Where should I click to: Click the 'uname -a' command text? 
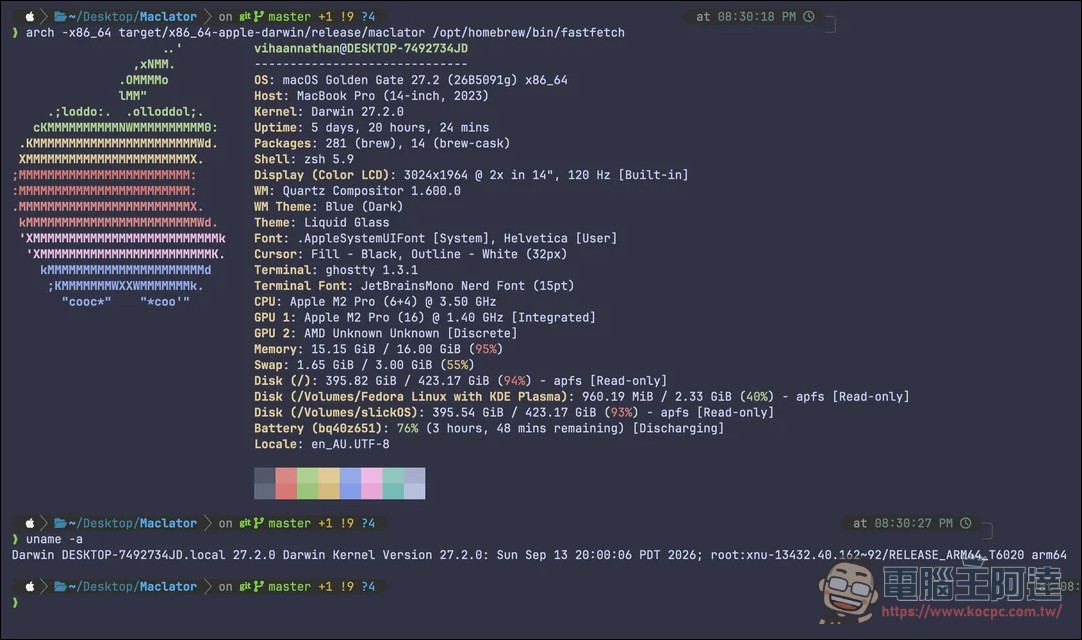pyautogui.click(x=54, y=539)
